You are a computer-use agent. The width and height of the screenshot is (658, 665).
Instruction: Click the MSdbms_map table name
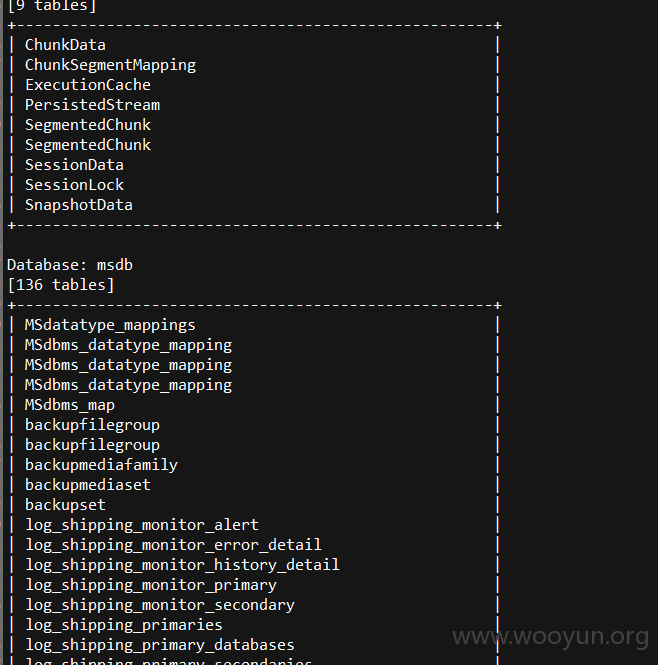click(70, 405)
